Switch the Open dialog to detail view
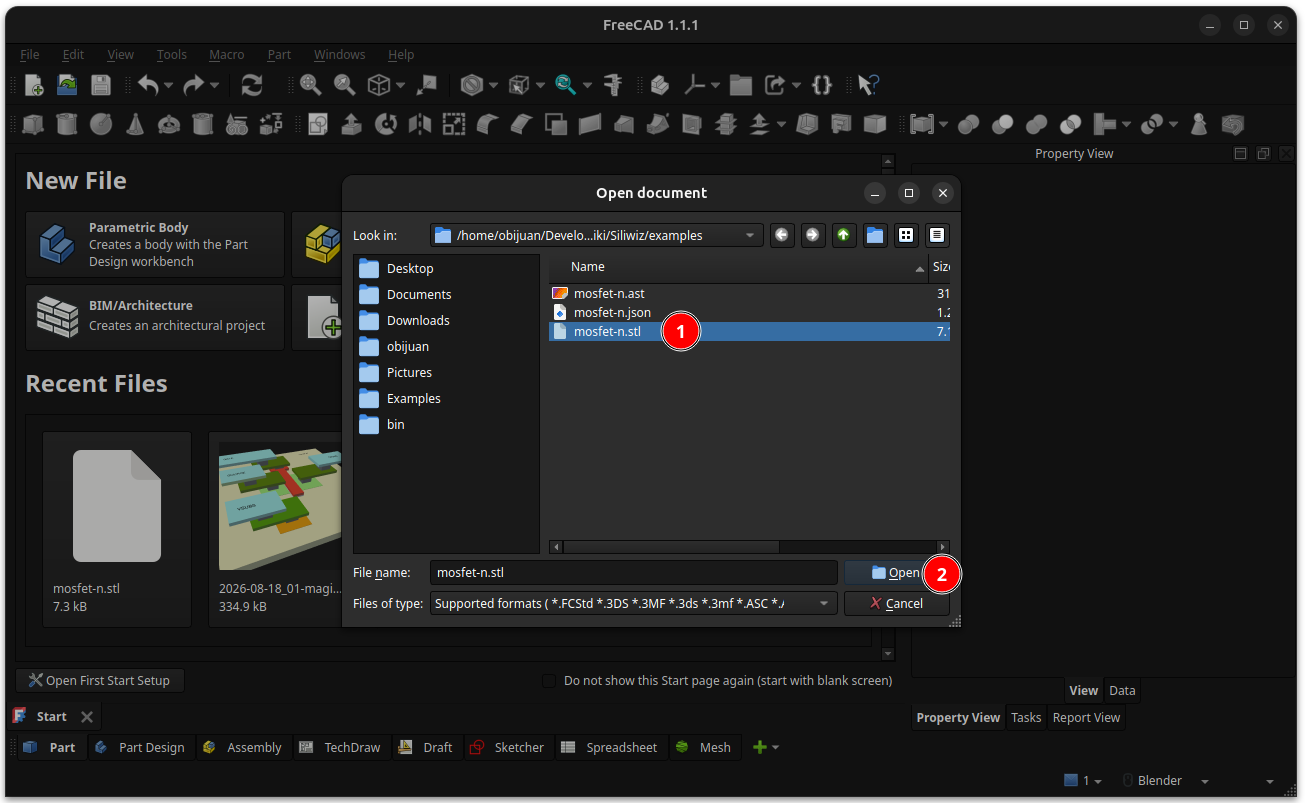Viewport: 1305px width, 803px height. tap(937, 235)
